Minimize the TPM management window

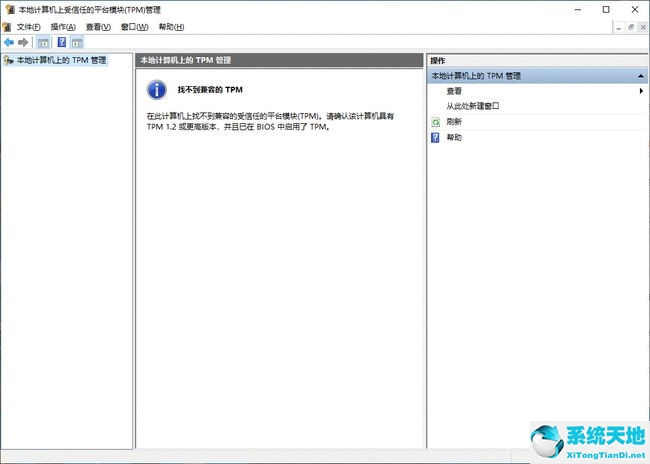click(578, 9)
